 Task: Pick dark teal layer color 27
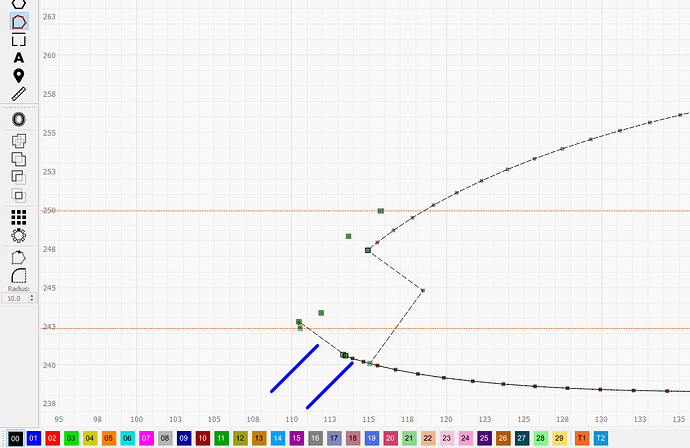(522, 438)
